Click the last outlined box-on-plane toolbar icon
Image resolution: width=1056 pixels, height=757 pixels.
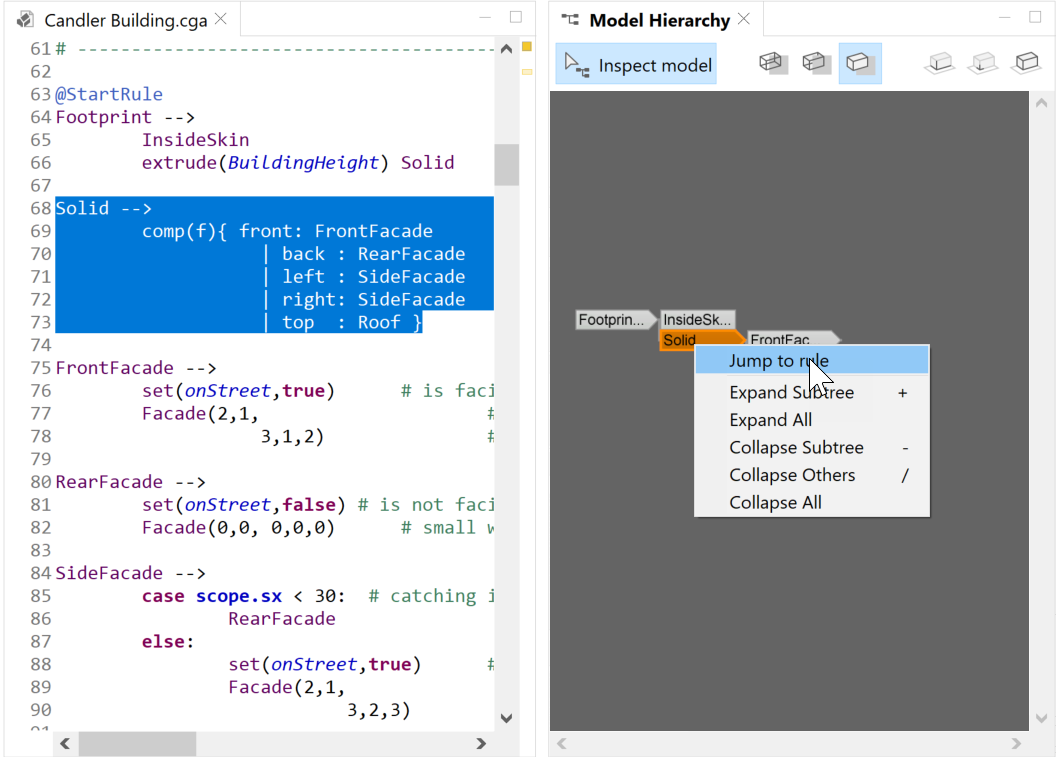(x=1026, y=63)
